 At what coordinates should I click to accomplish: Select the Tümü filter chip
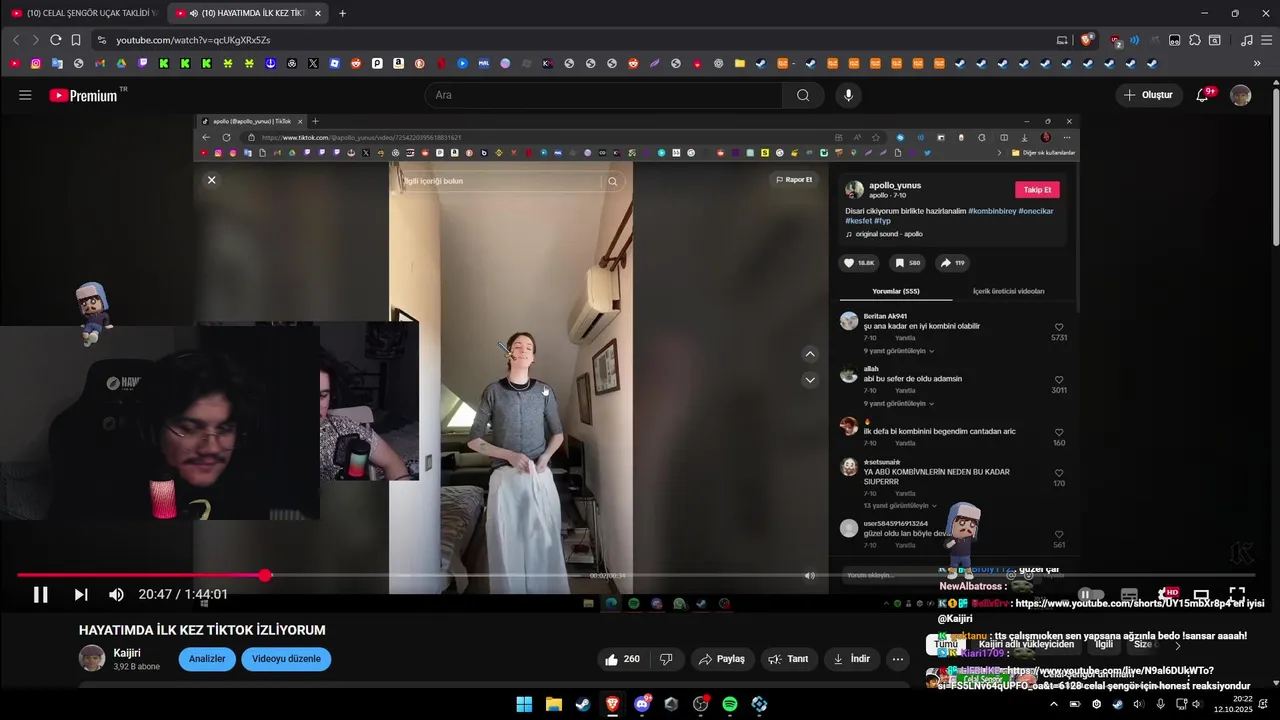[x=946, y=645]
